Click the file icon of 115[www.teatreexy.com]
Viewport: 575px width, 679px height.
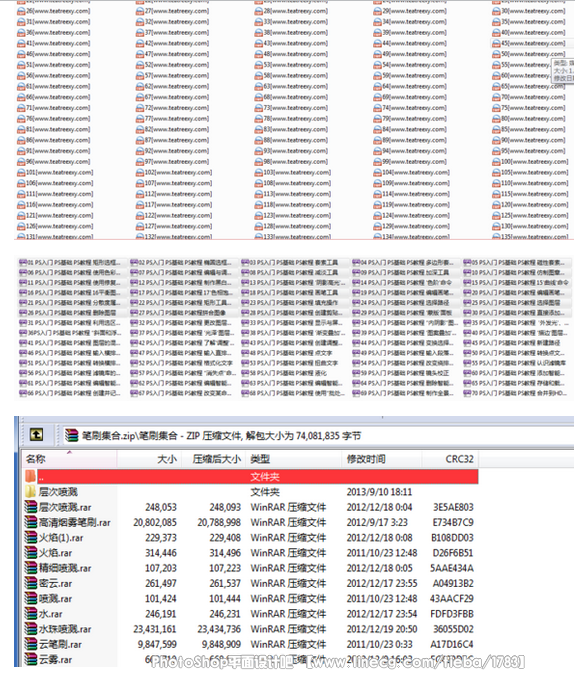click(496, 194)
